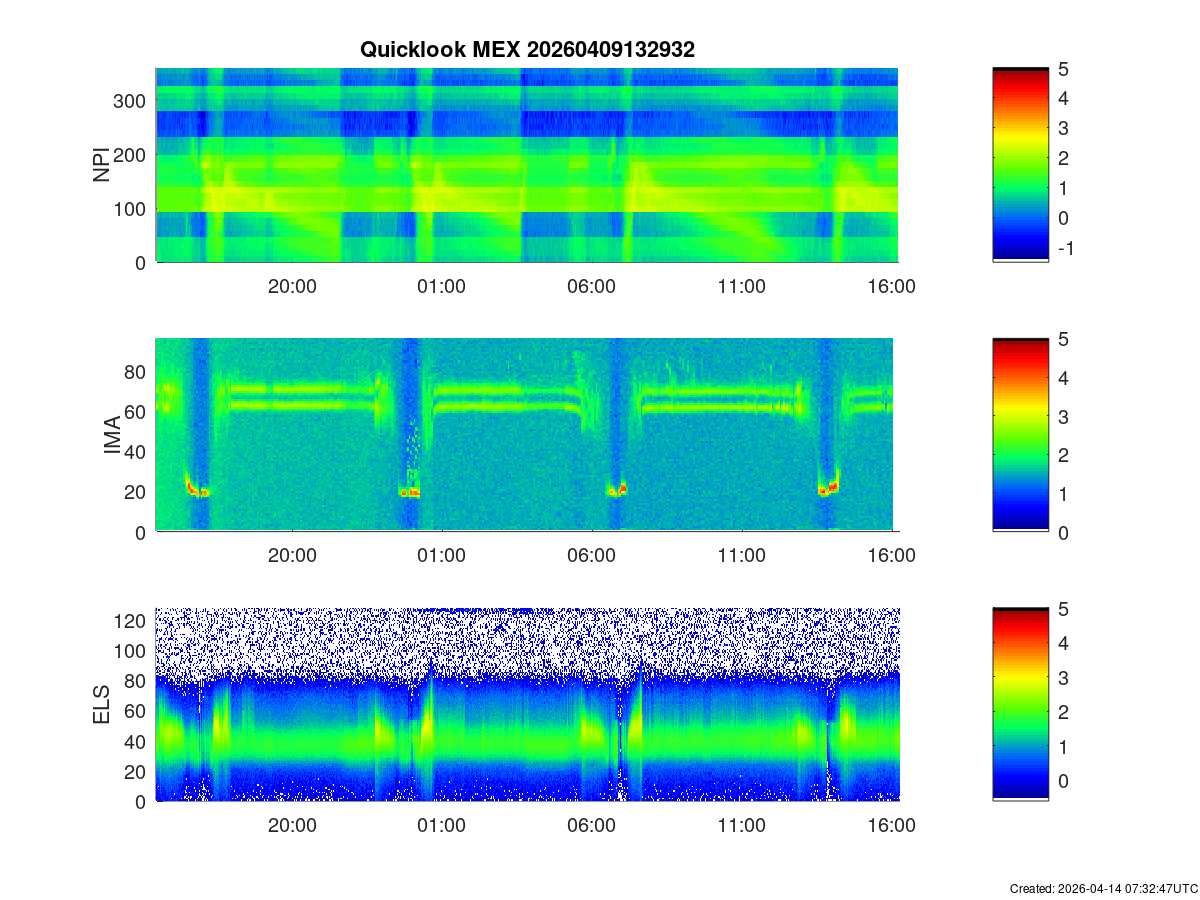Select the 11:00 tick under the NPI plot
This screenshot has width=1200, height=900.
pos(741,286)
